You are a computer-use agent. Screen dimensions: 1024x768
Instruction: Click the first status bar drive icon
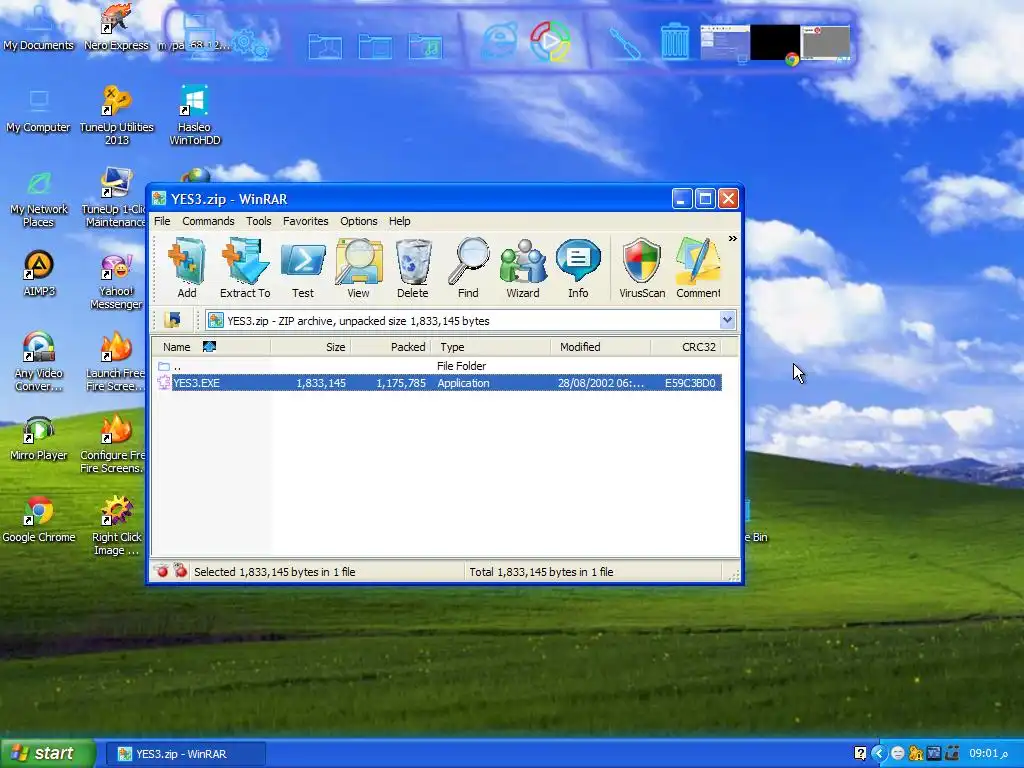(x=162, y=571)
